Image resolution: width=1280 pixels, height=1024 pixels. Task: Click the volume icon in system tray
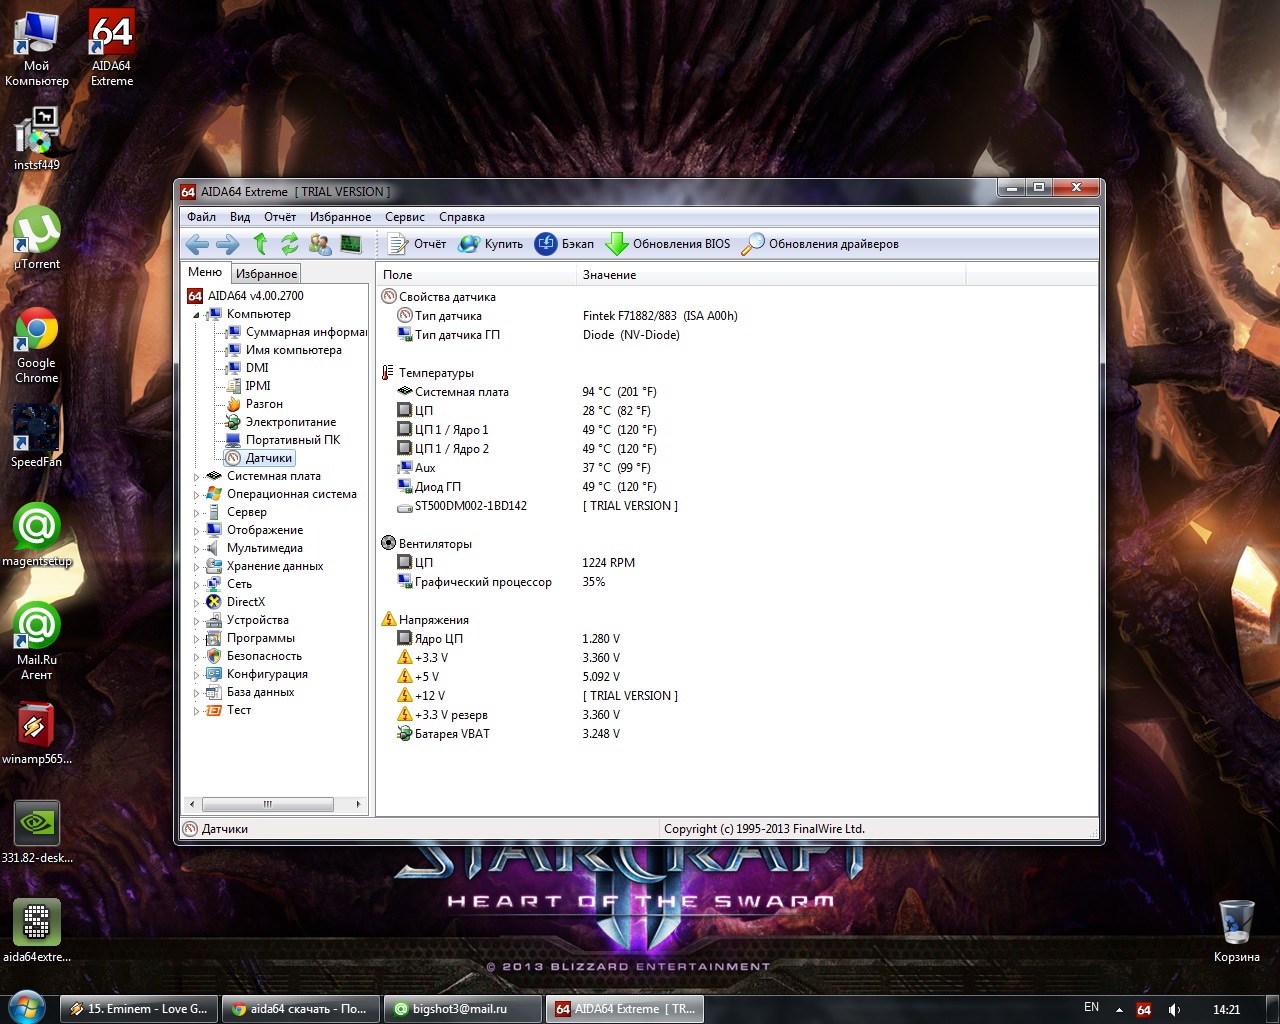coord(1174,1009)
